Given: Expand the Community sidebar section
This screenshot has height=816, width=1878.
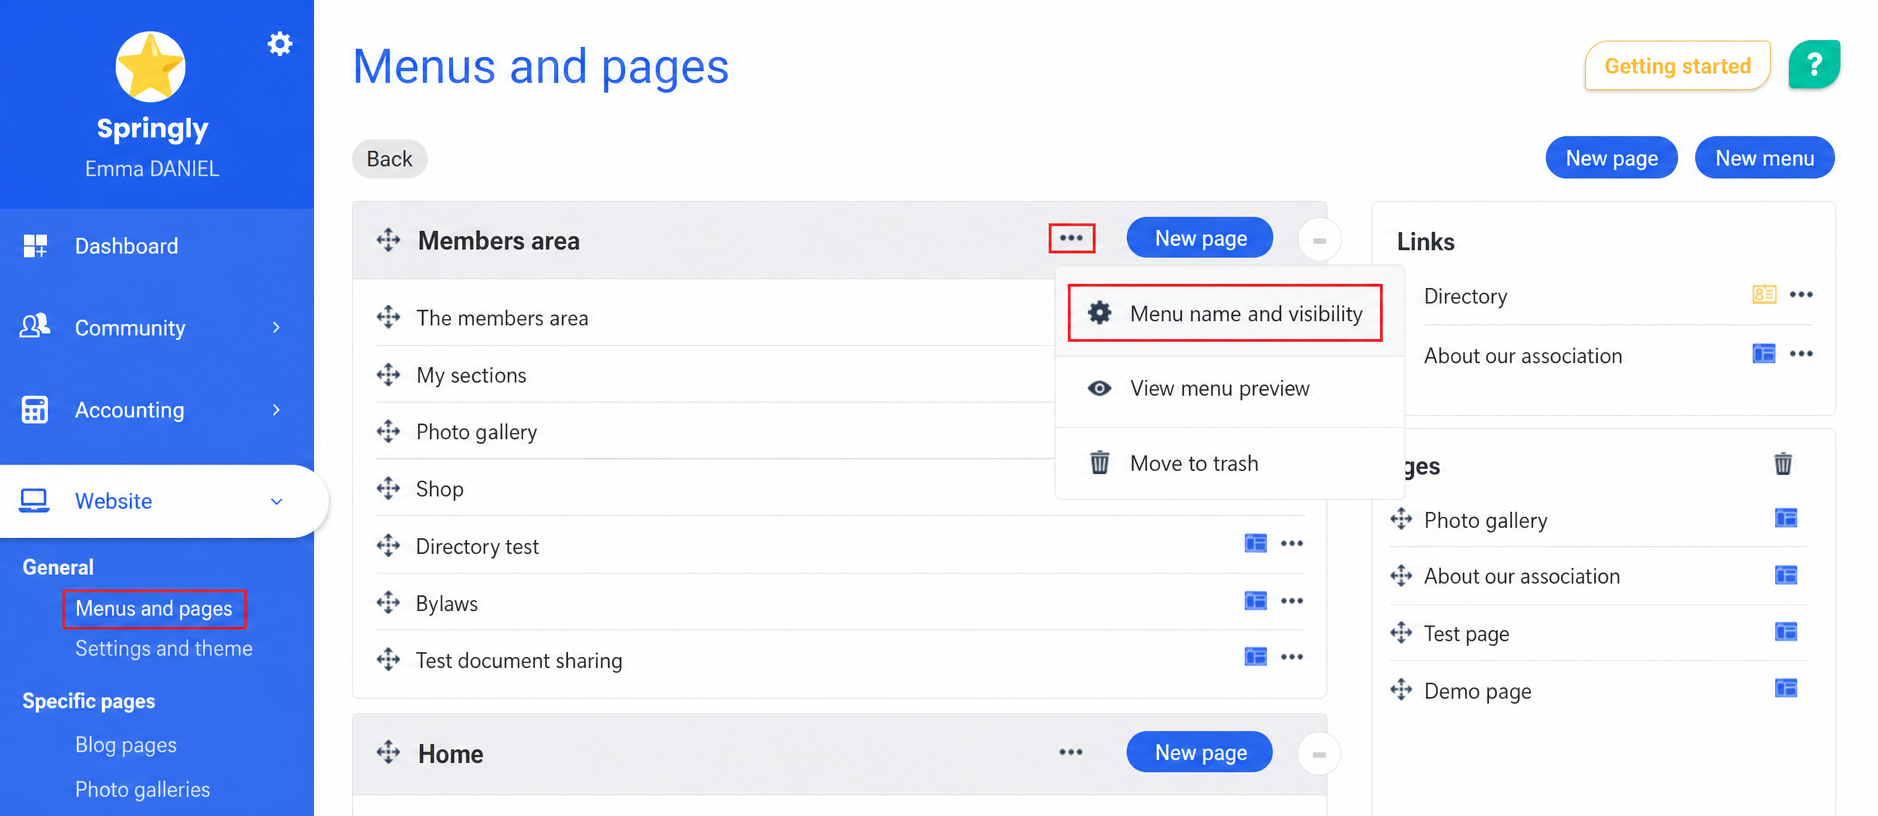Looking at the screenshot, I should [x=276, y=328].
